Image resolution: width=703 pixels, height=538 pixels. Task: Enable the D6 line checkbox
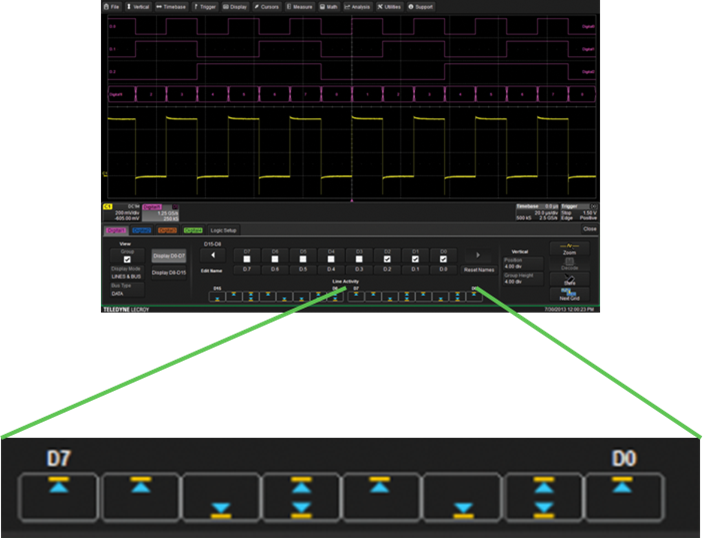click(x=275, y=259)
